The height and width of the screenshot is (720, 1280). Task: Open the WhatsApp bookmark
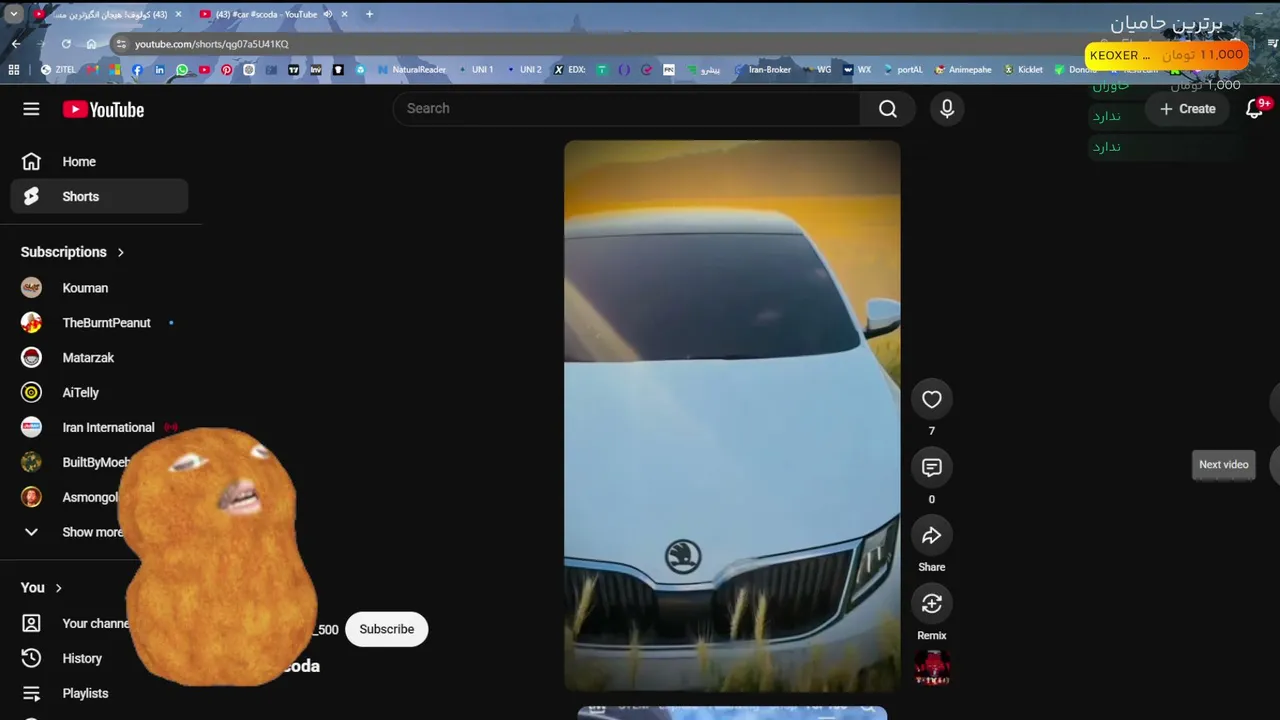click(x=182, y=70)
